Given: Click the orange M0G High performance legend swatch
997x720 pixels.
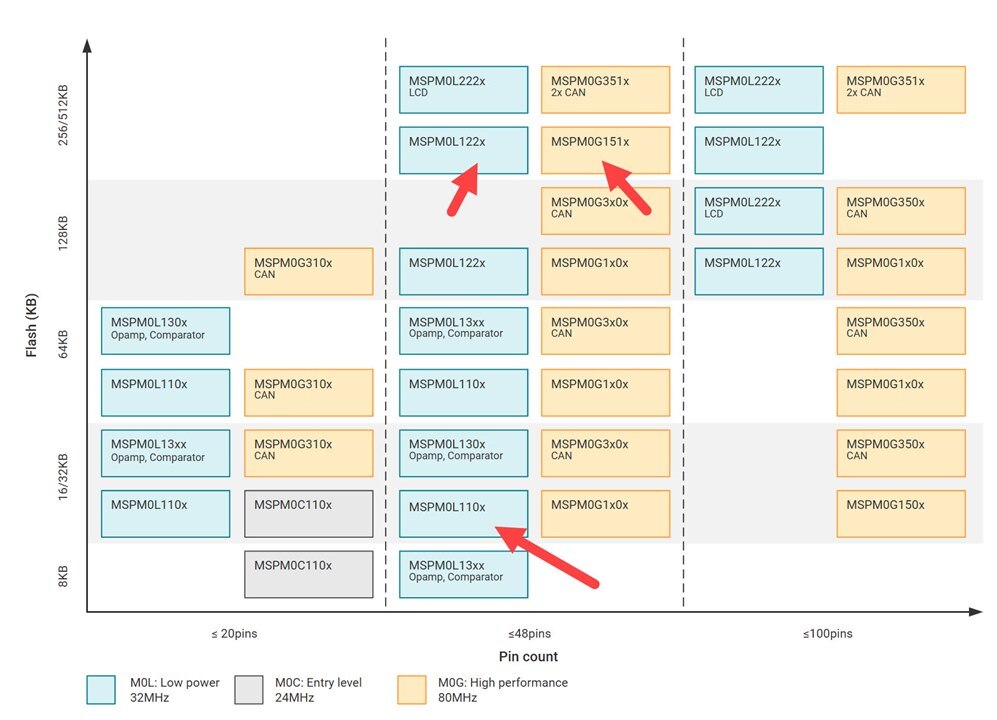Looking at the screenshot, I should coord(412,690).
